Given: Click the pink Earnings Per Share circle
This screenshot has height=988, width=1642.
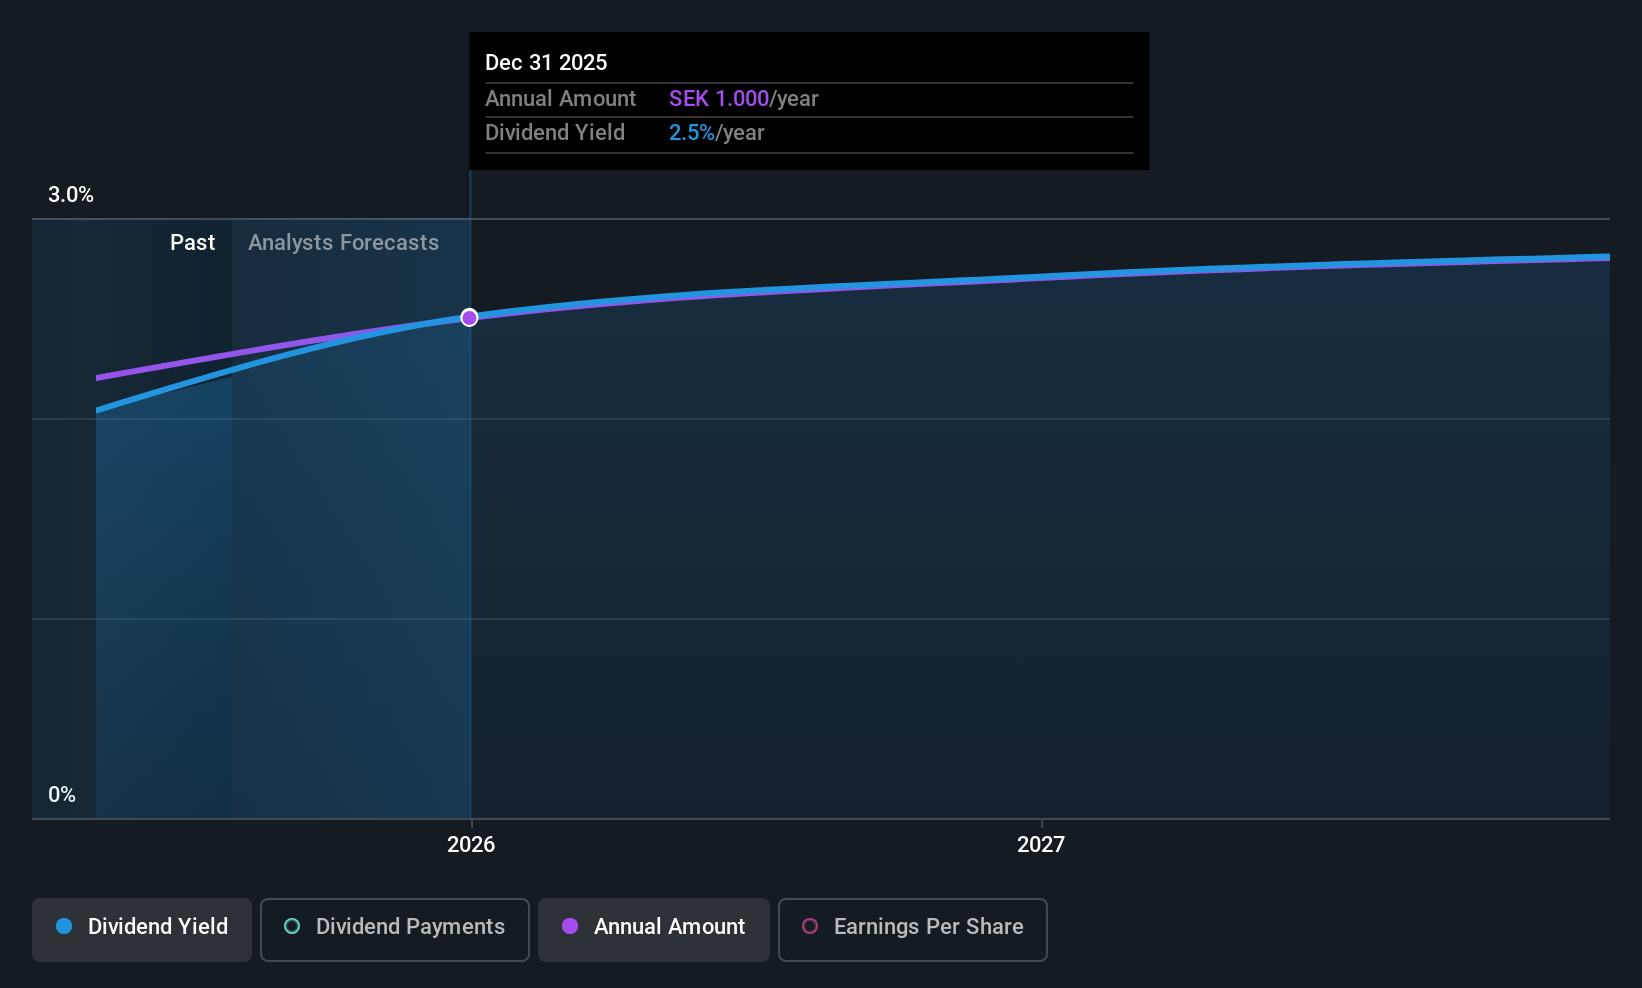Looking at the screenshot, I should 810,926.
